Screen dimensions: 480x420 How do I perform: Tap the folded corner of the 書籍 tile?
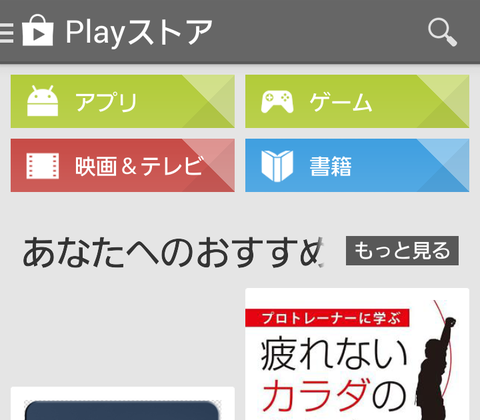coord(443,165)
